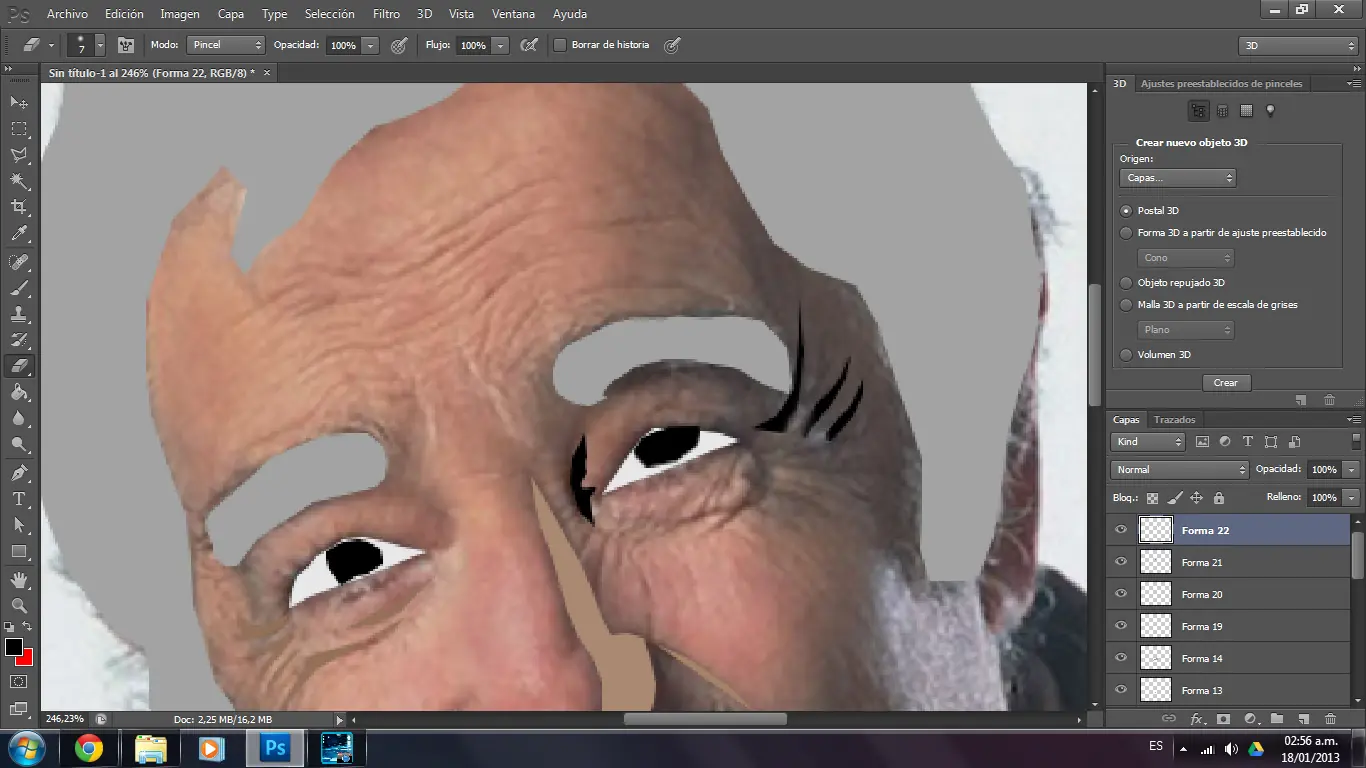Open the Normal blend mode dropdown
Image resolution: width=1366 pixels, height=768 pixels.
tap(1180, 470)
